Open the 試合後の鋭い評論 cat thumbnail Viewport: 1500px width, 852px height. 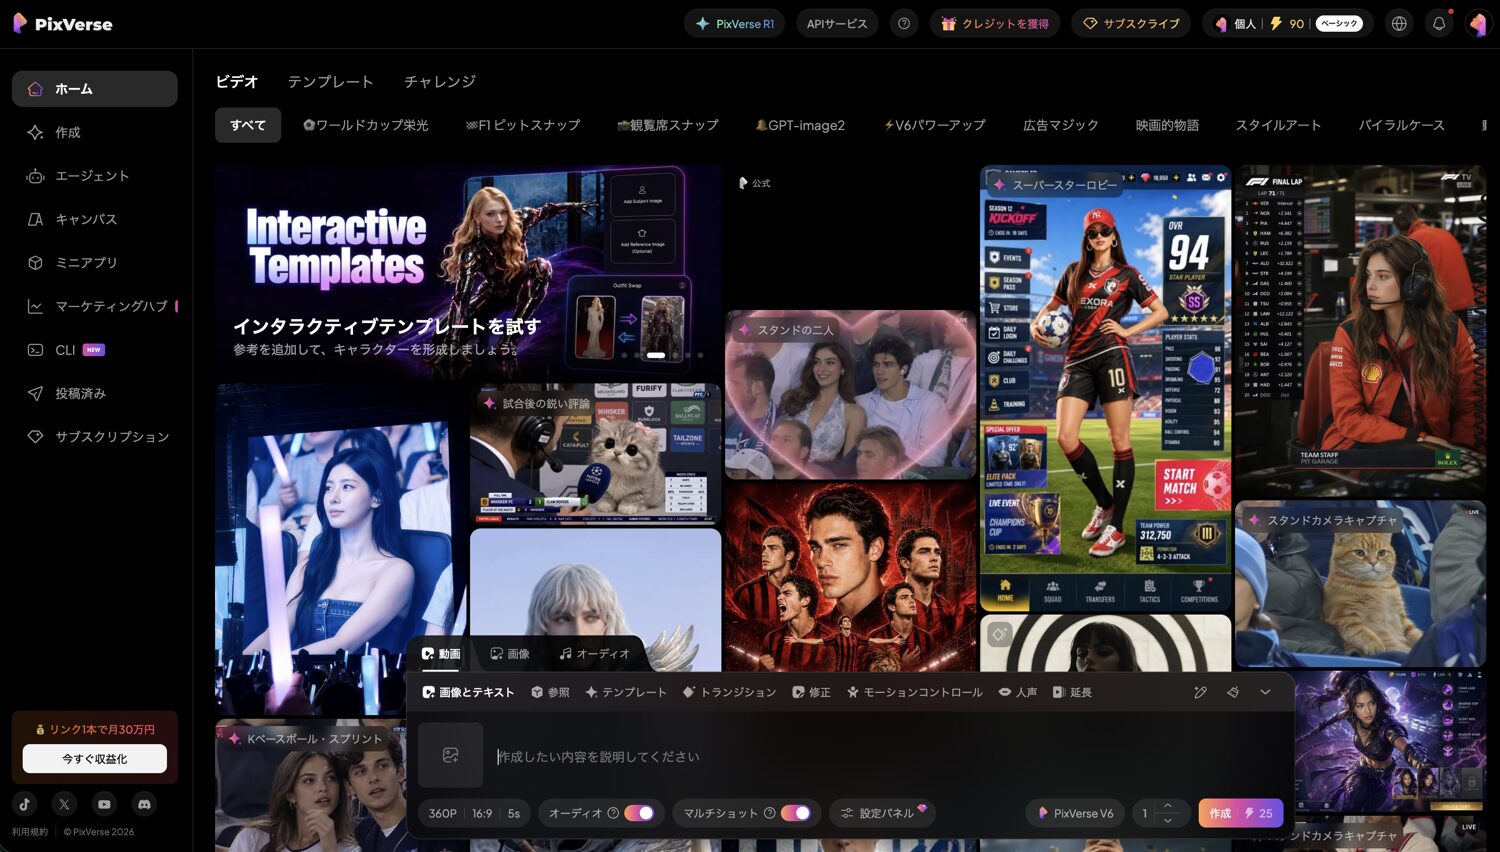coord(595,454)
